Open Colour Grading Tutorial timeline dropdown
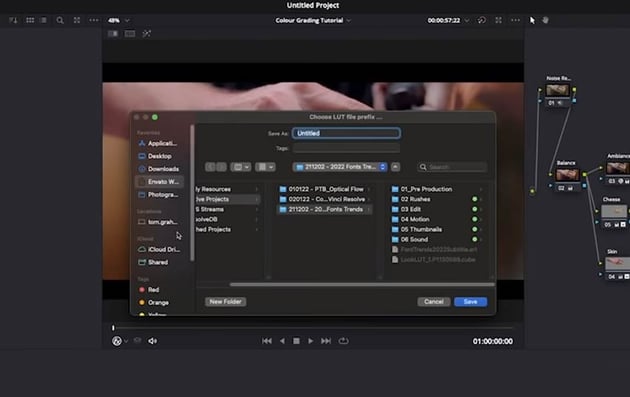This screenshot has width=630, height=397. (x=313, y=20)
